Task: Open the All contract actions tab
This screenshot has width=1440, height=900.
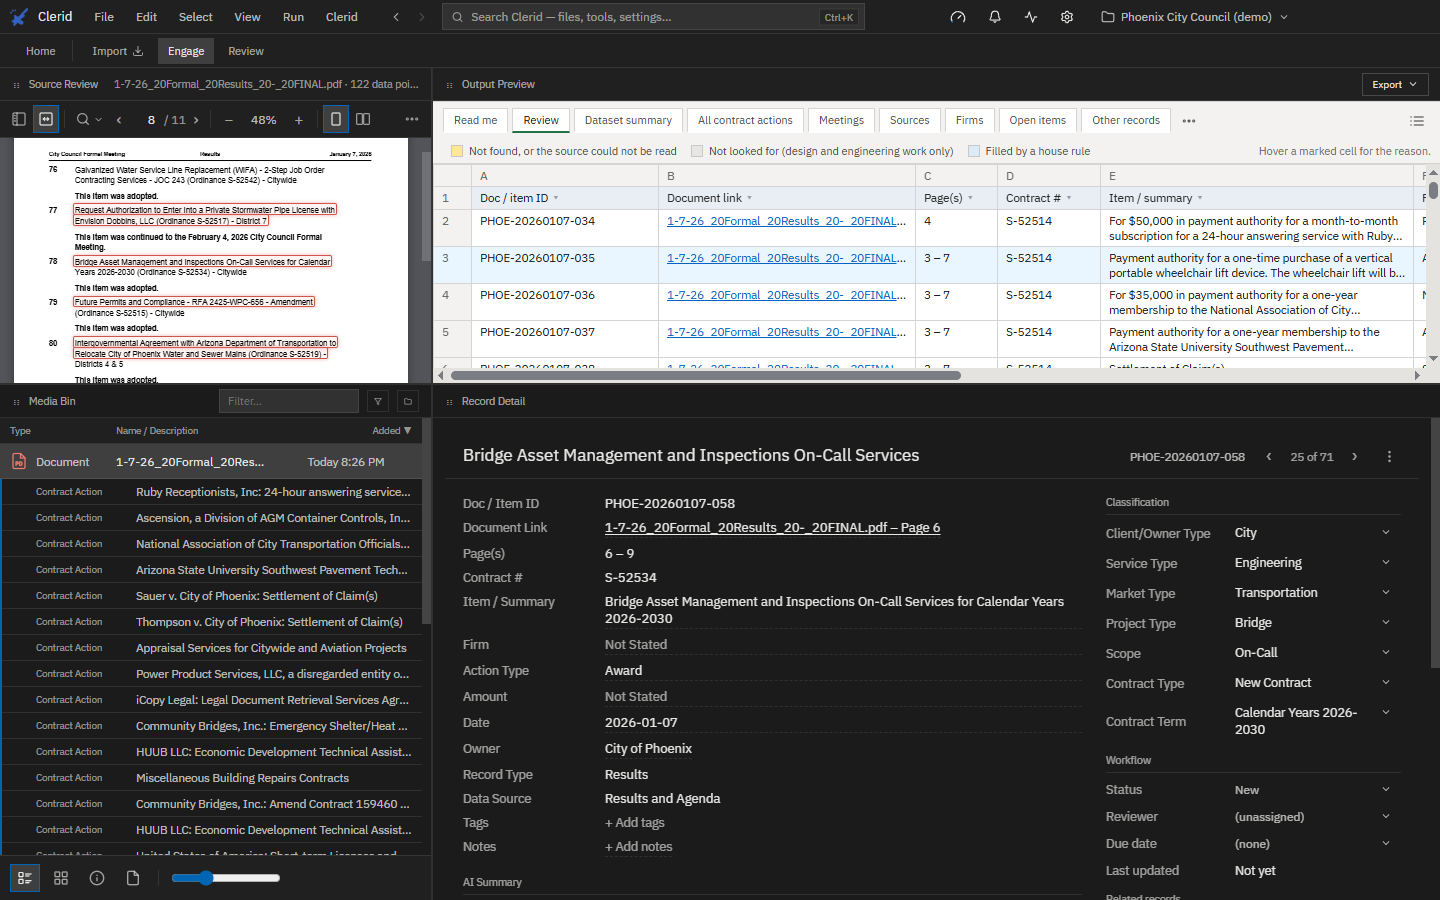Action: pyautogui.click(x=745, y=121)
